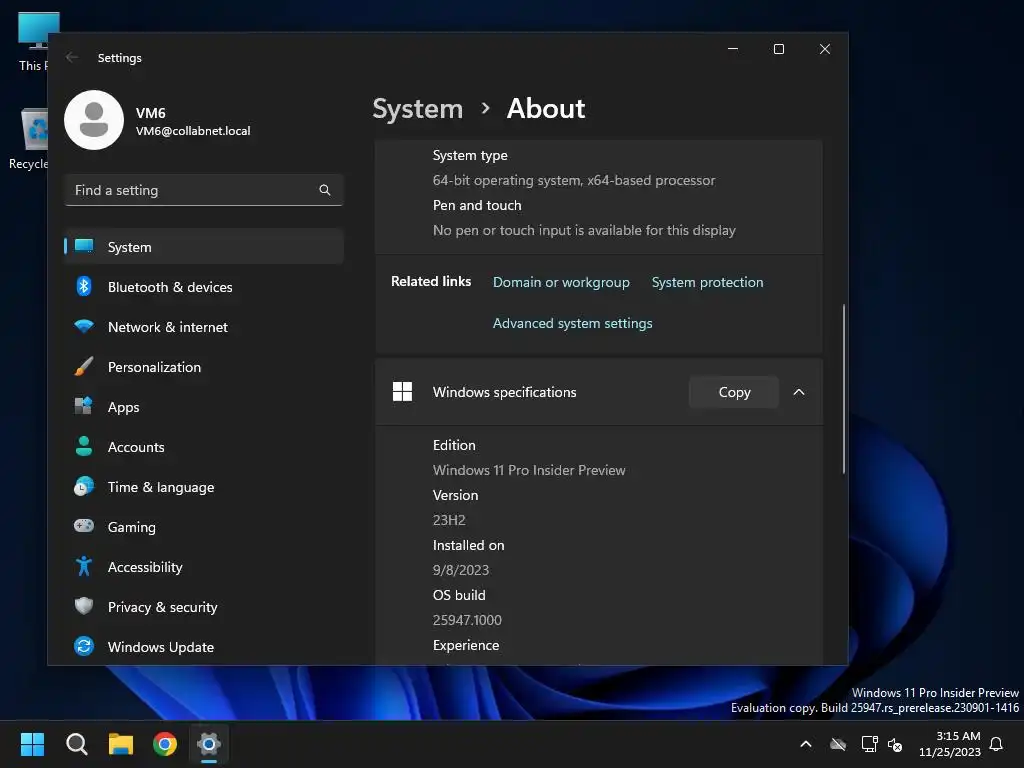Select the This PC desktop icon
This screenshot has height=768, width=1024.
tap(33, 42)
